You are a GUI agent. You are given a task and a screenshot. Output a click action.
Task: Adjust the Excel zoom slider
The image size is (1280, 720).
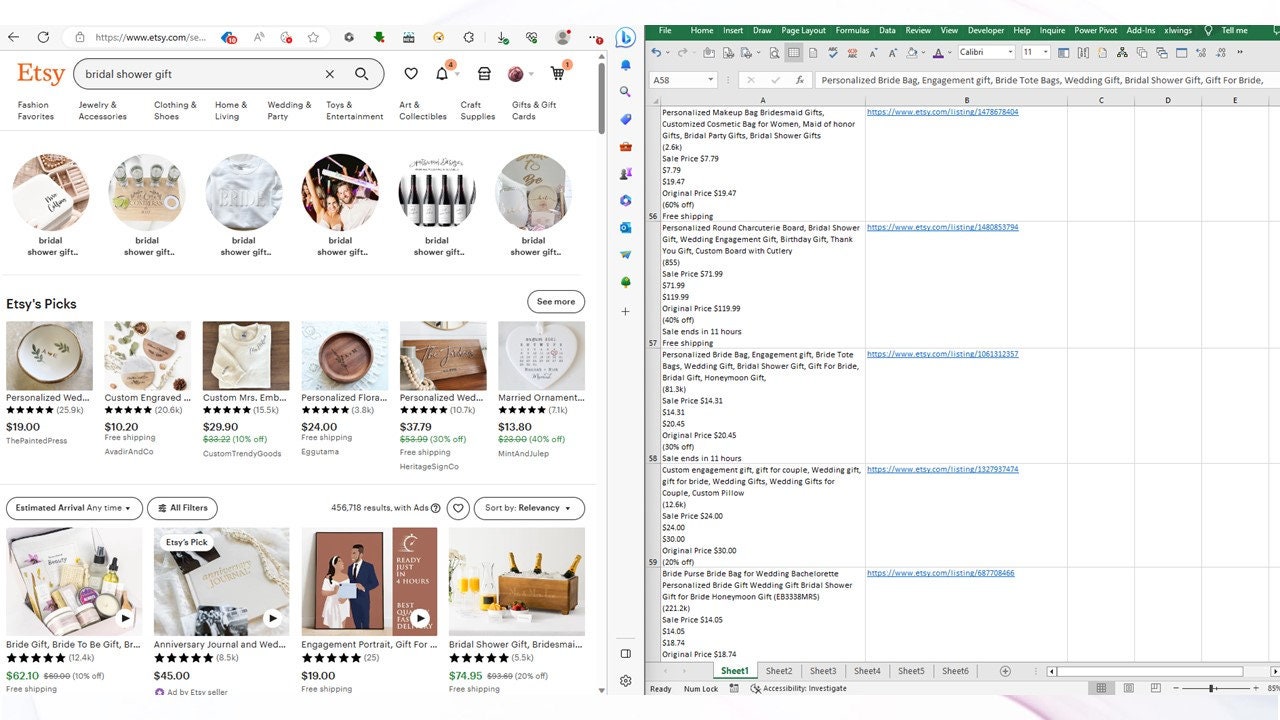1212,688
